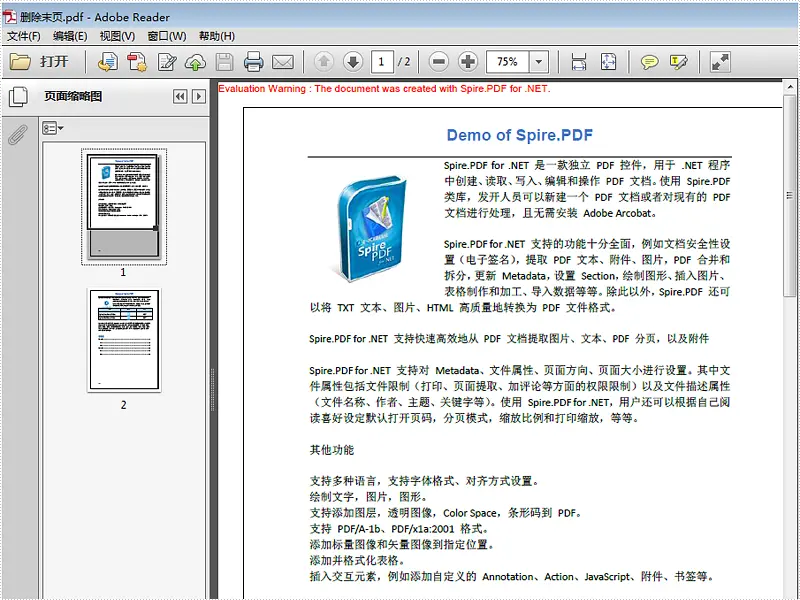Open the 75% zoom level dropdown
800x600 pixels.
pyautogui.click(x=538, y=62)
